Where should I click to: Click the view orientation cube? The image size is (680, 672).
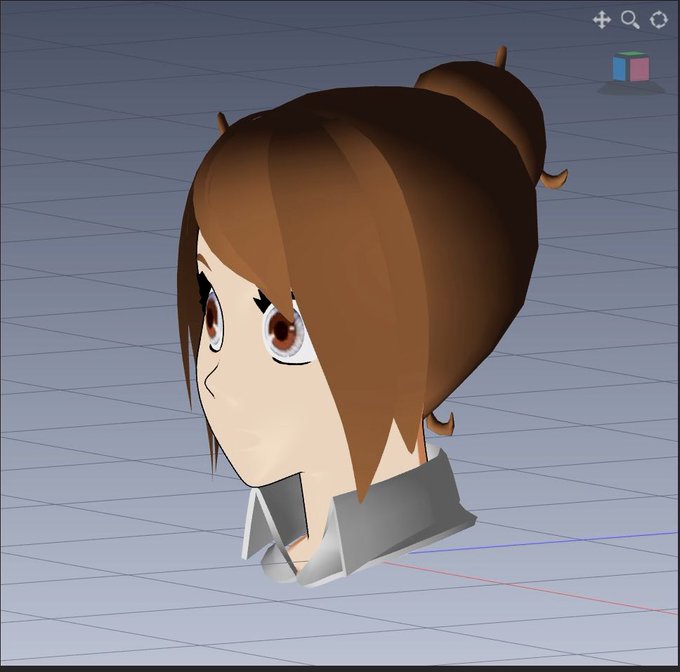pyautogui.click(x=631, y=67)
